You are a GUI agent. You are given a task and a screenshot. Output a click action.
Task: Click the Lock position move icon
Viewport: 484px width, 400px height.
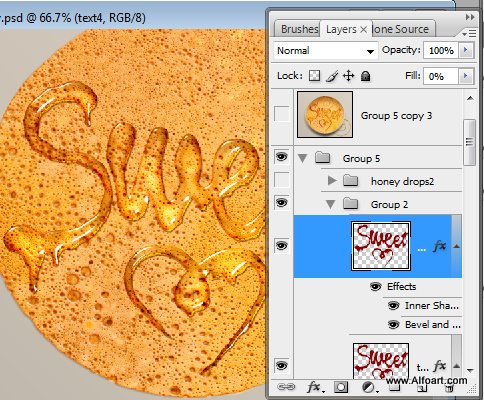point(349,76)
